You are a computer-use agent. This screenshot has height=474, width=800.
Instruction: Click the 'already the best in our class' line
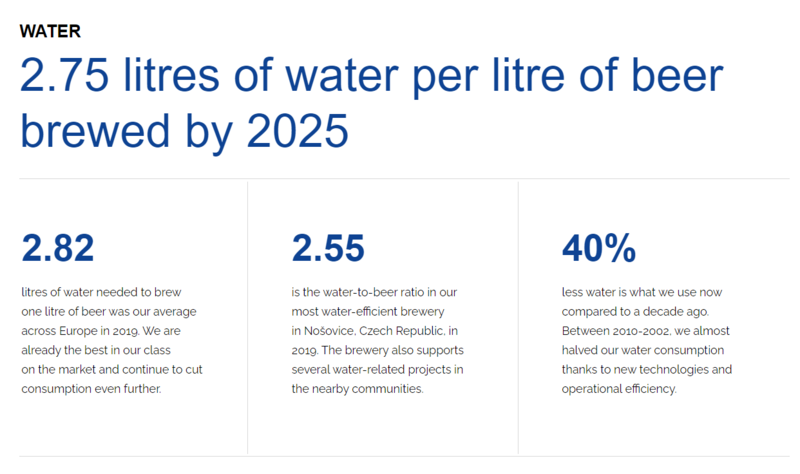96,351
